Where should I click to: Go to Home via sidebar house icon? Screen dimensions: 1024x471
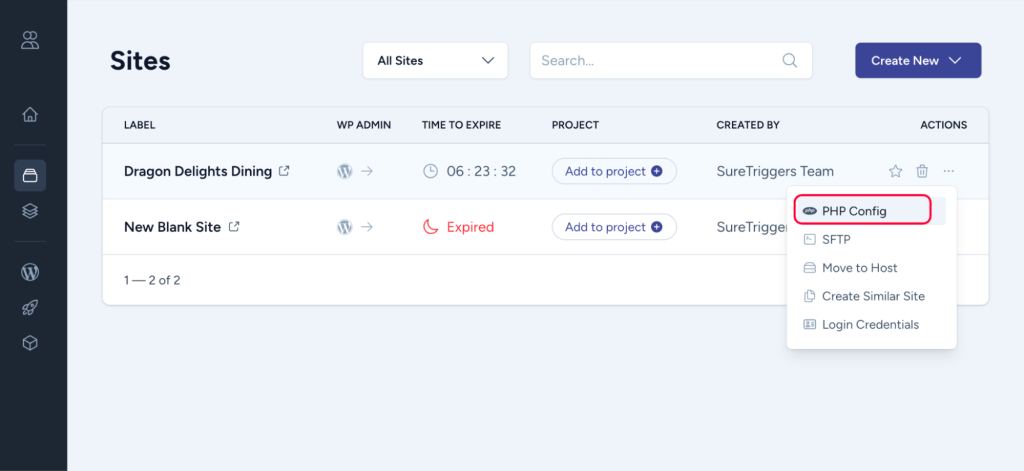[x=30, y=114]
